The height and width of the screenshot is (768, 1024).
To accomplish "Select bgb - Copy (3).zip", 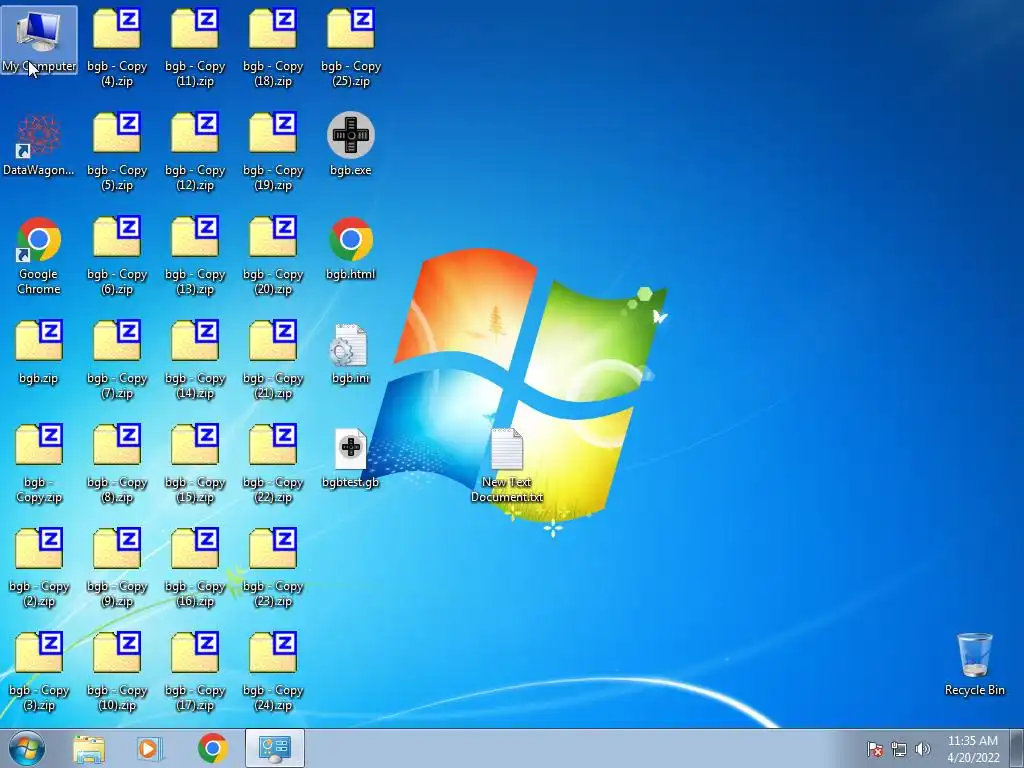I will 39,672.
